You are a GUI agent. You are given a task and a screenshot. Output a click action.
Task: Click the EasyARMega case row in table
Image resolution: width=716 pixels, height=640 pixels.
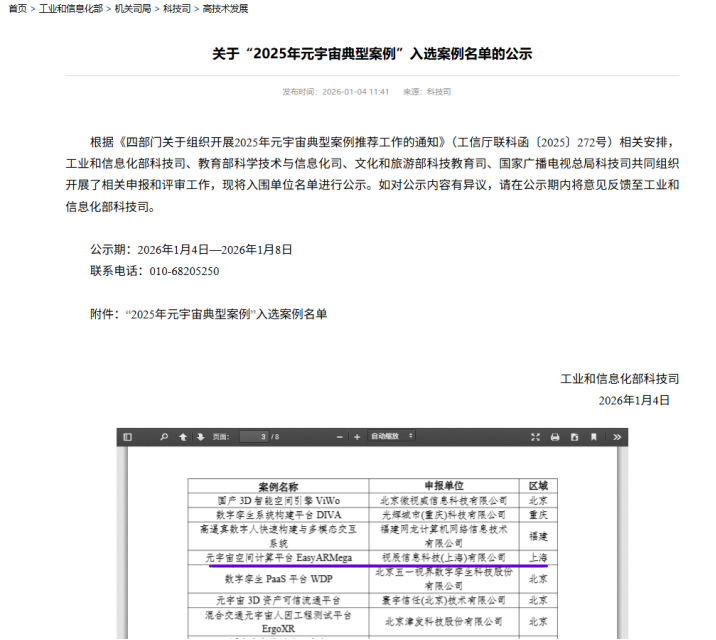point(277,557)
